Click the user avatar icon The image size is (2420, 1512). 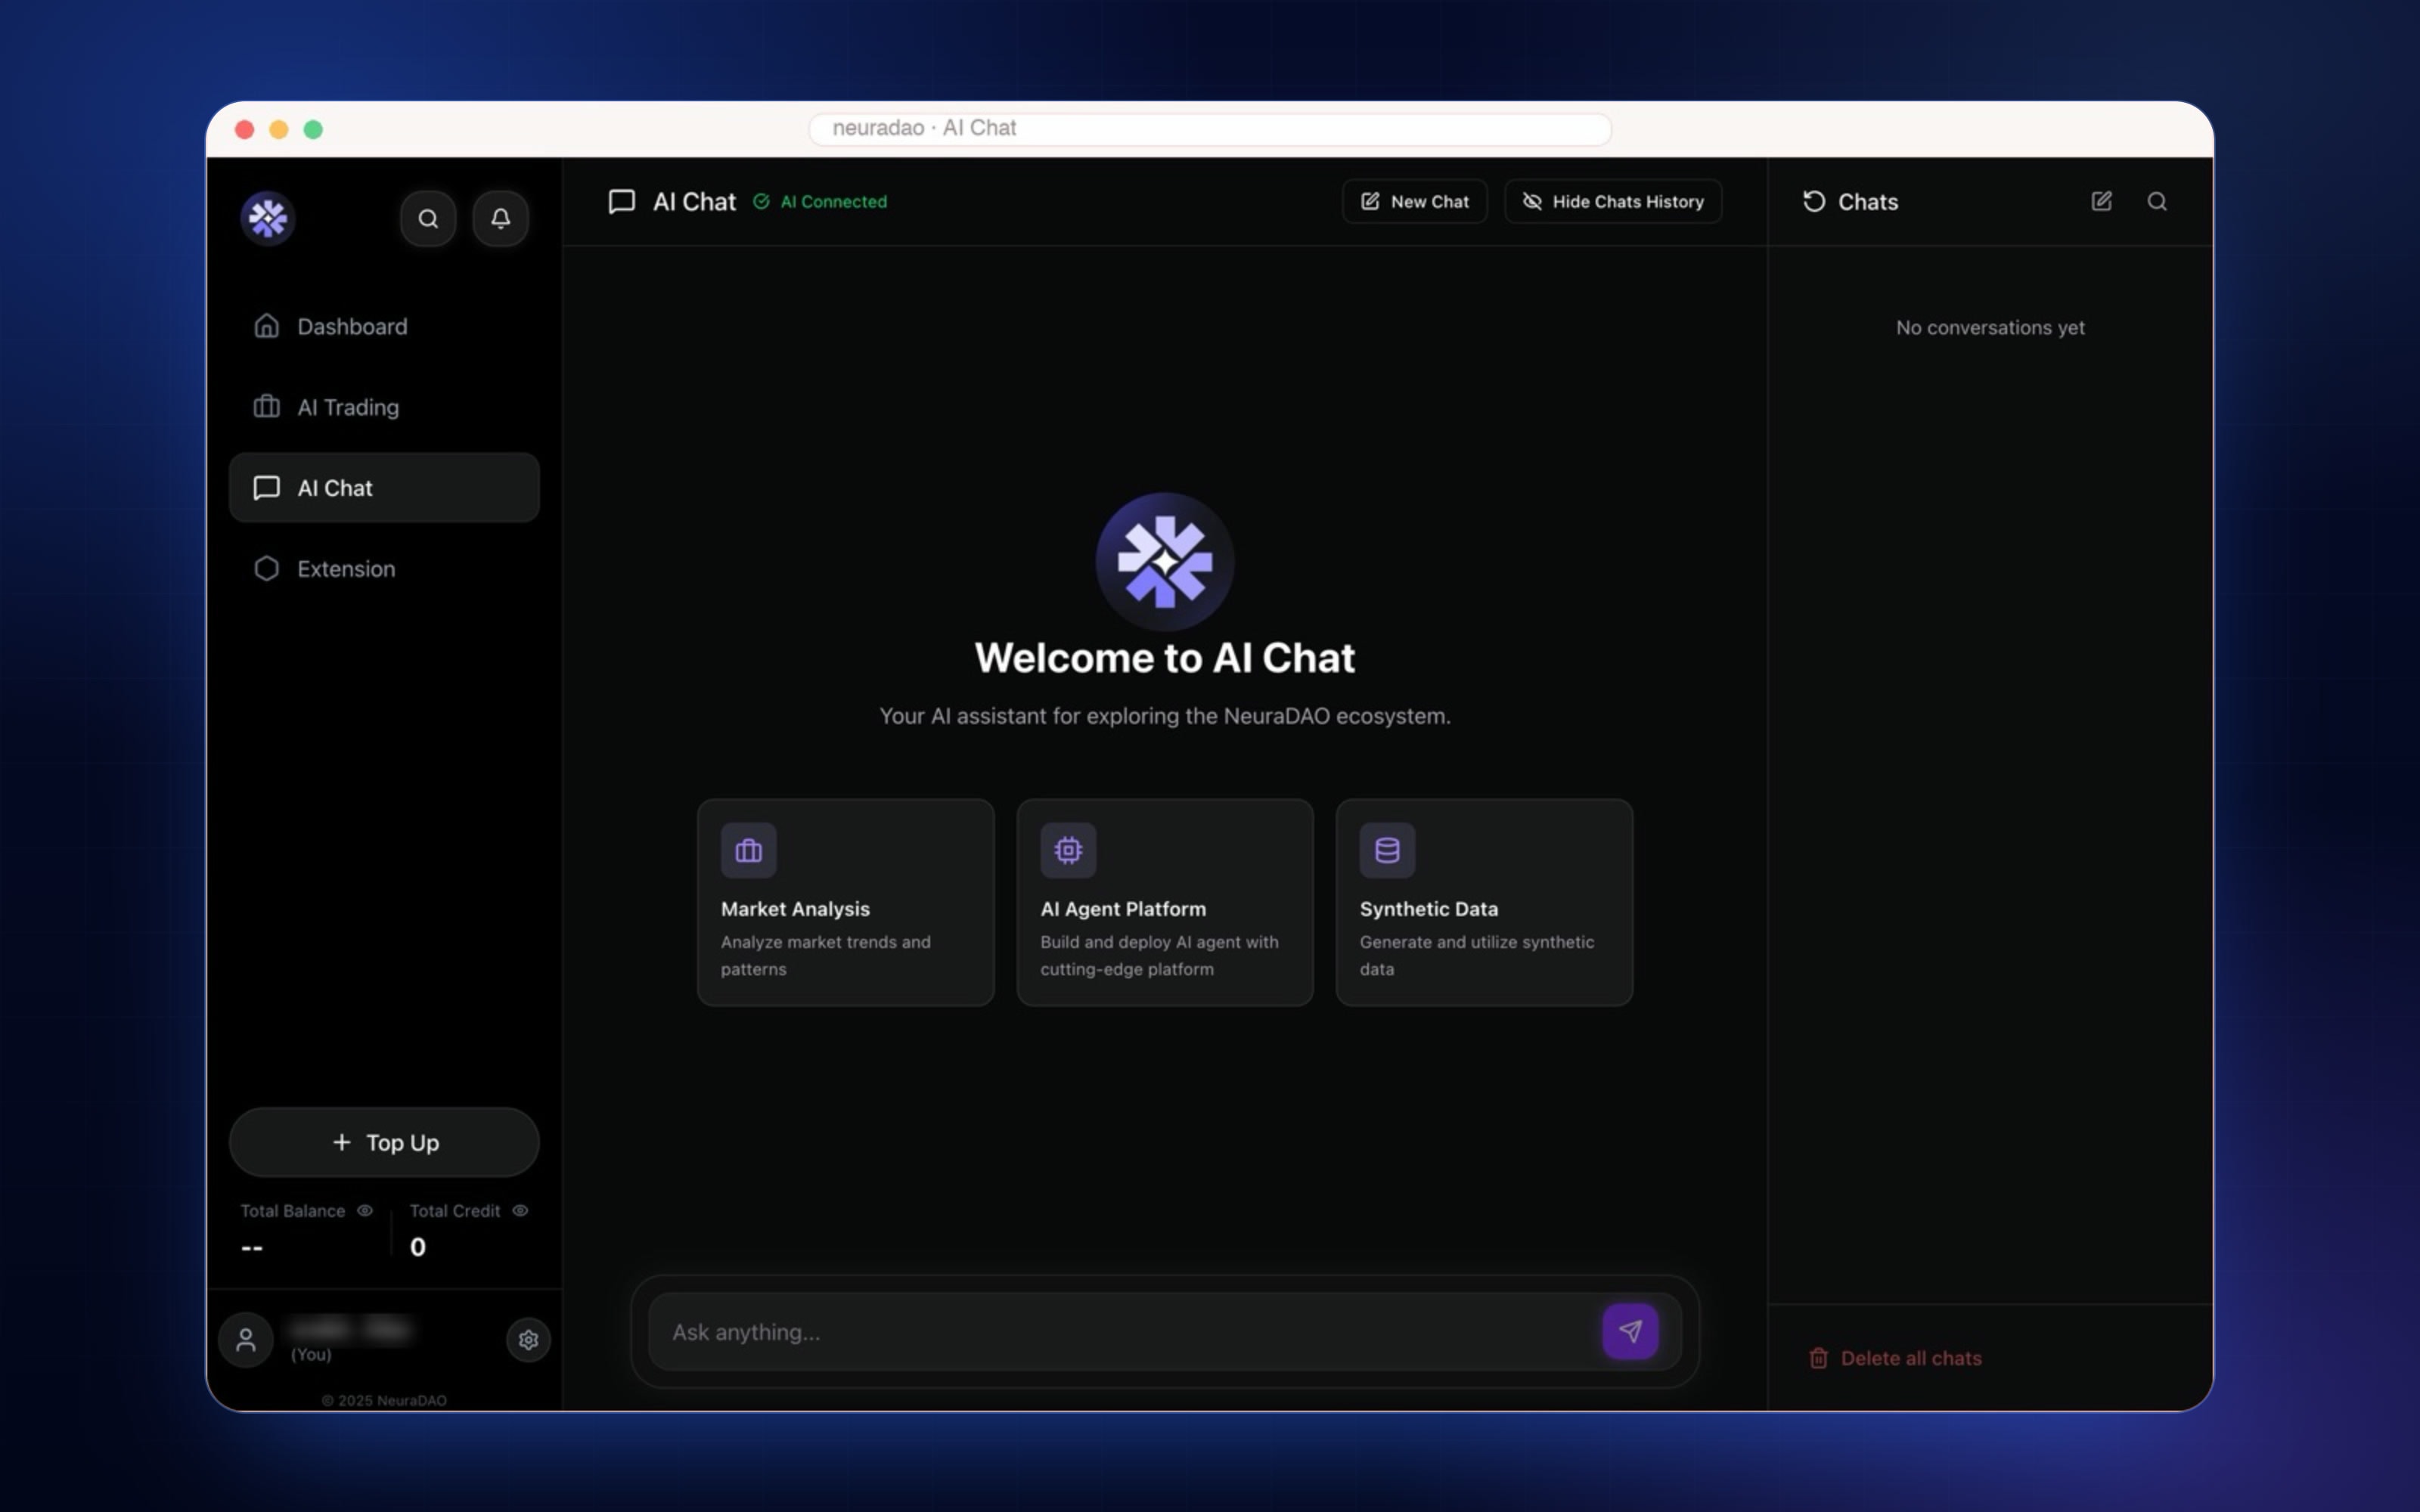point(246,1340)
